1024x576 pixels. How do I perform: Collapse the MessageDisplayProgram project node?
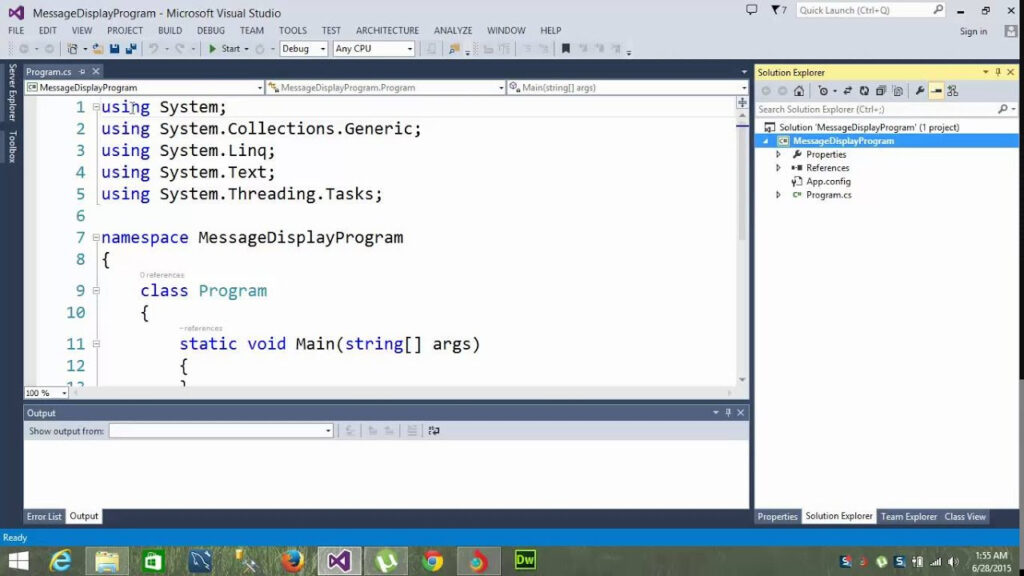[x=765, y=141]
